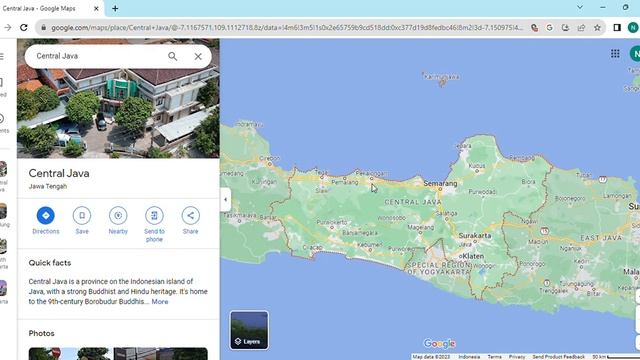Viewport: 640px width, 360px height.
Task: Open the Privacy link in map footer
Action: pyautogui.click(x=517, y=357)
